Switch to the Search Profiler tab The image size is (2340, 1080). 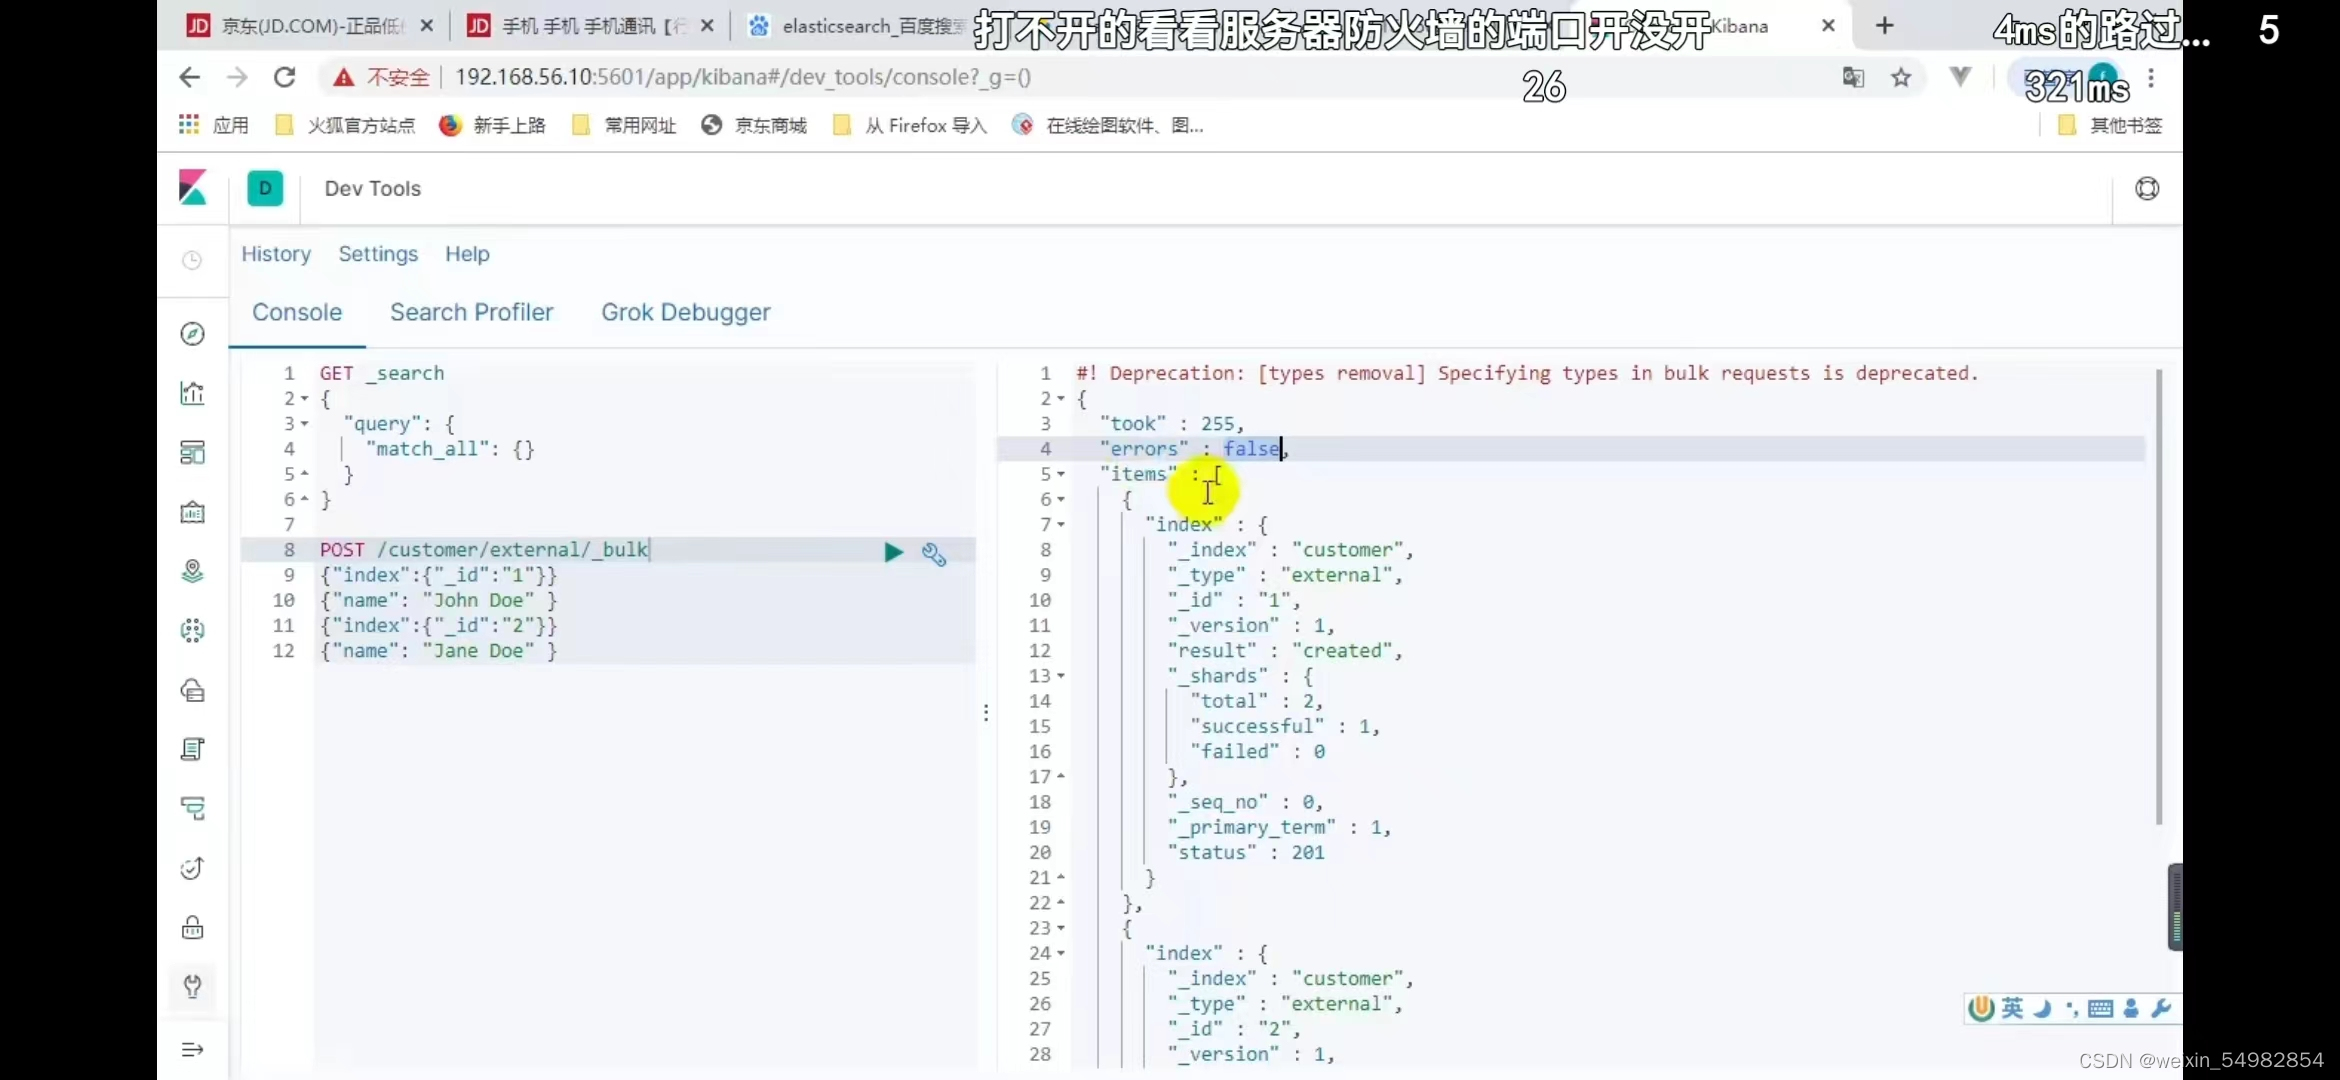(471, 312)
